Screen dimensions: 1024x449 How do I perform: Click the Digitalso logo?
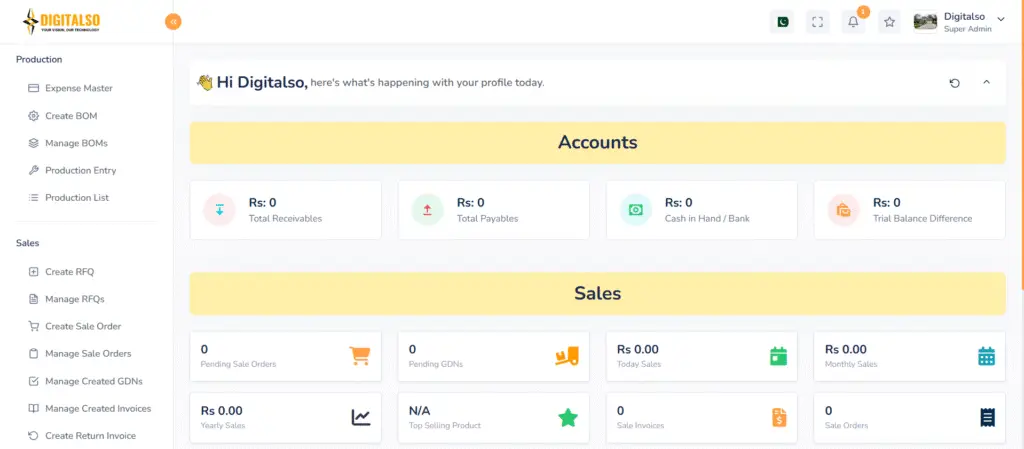coord(61,21)
